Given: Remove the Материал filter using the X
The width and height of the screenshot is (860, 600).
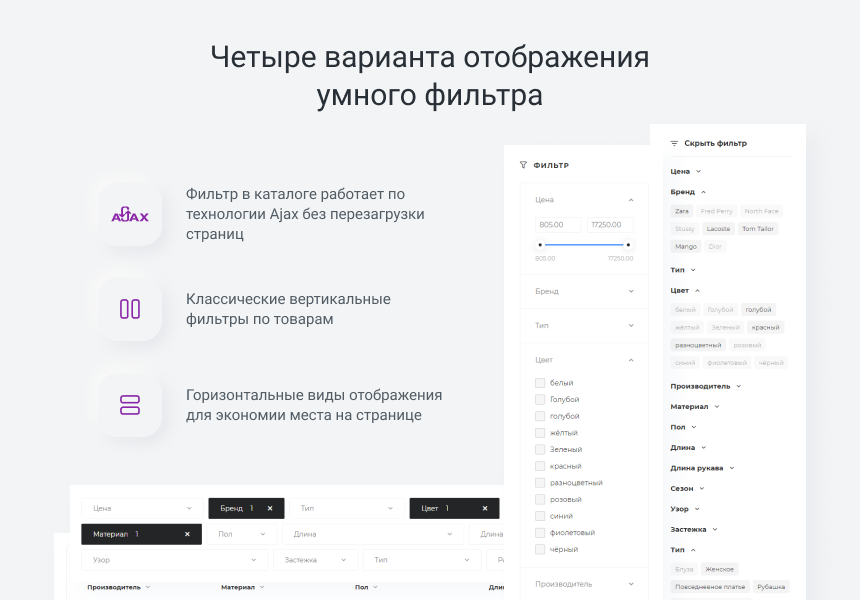Looking at the screenshot, I should [x=187, y=534].
